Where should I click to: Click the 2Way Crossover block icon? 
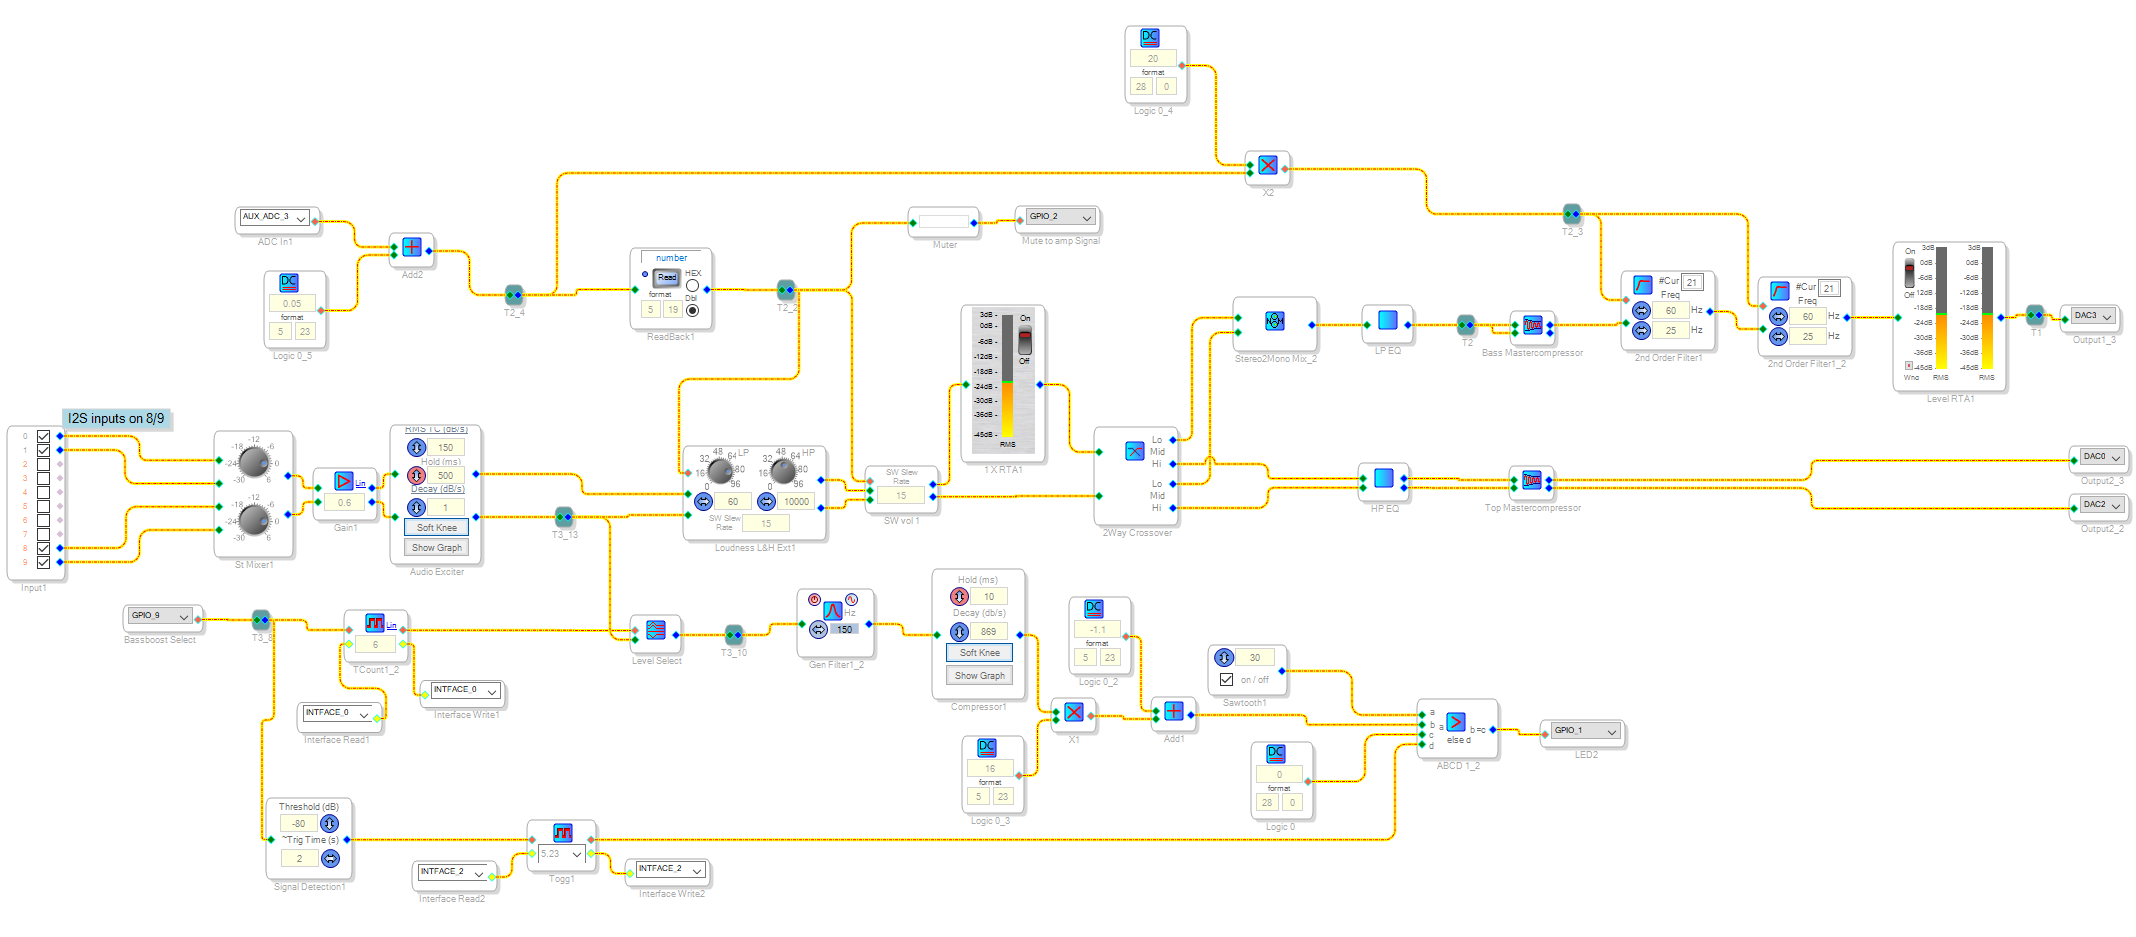(x=1134, y=451)
